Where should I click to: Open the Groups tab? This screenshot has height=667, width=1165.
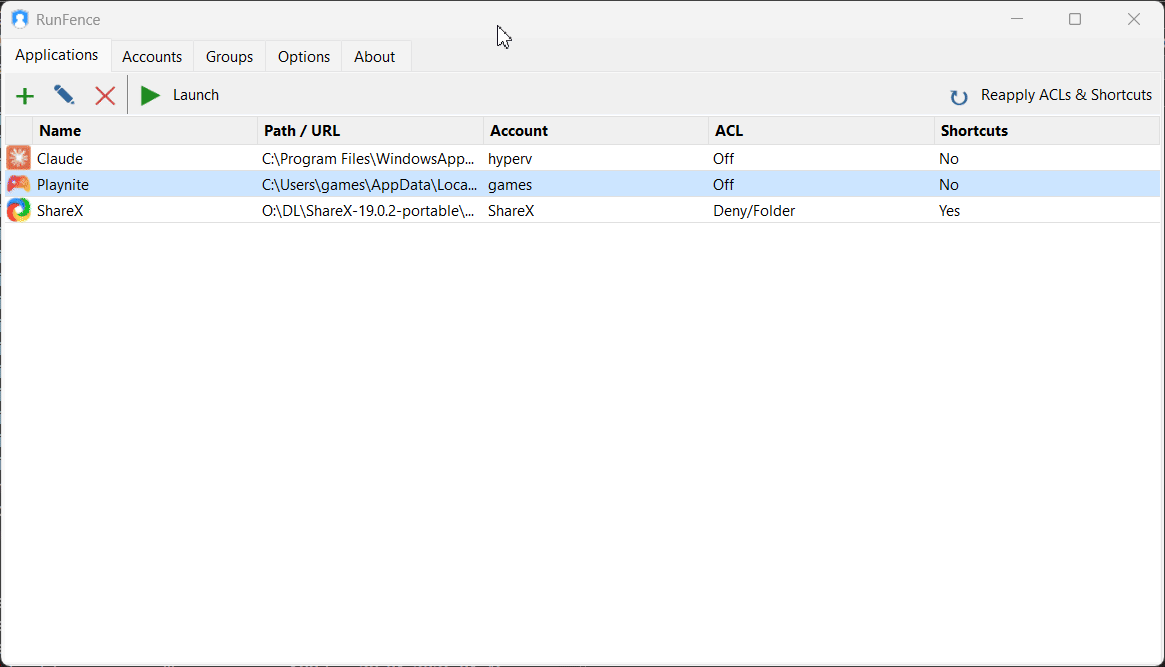point(229,56)
